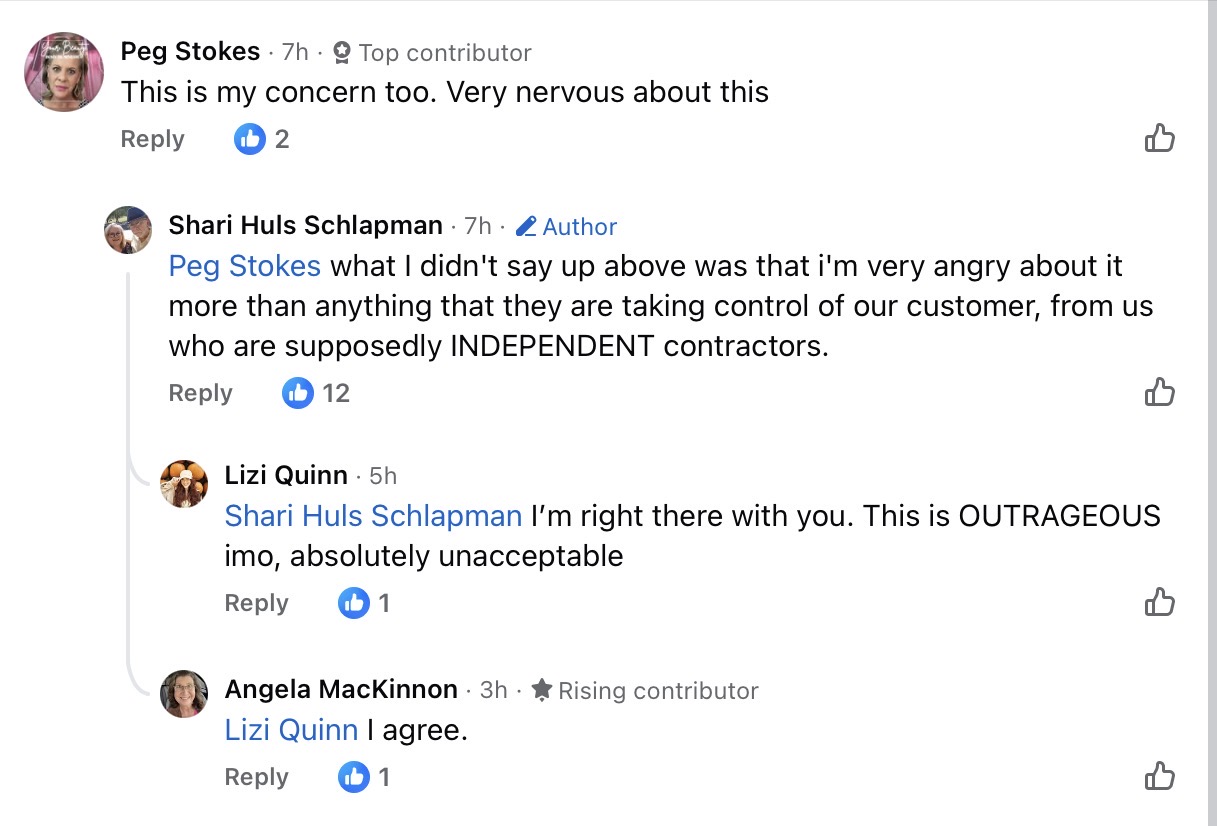View the 2 reactions on Peg's comment

[262, 139]
